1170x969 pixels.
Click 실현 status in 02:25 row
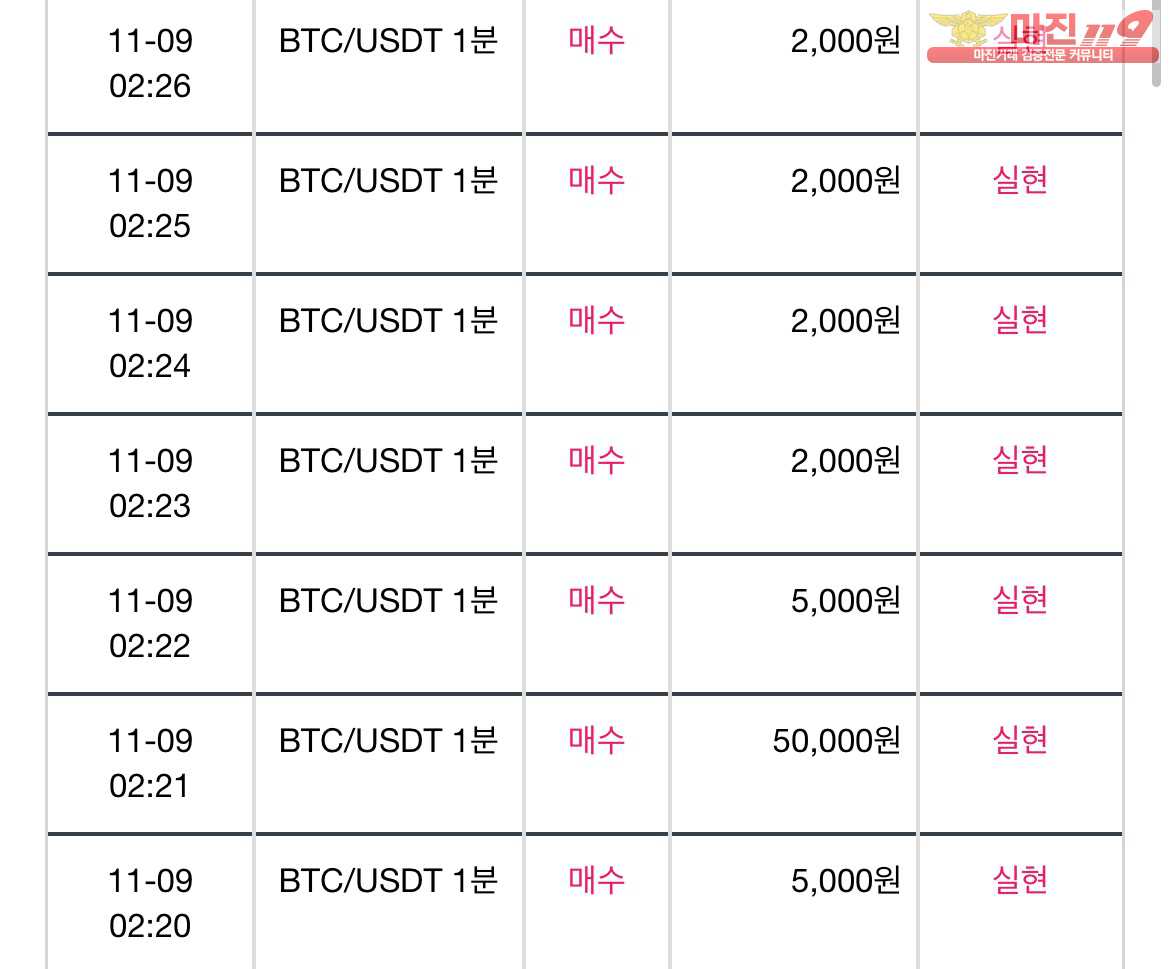[1020, 180]
